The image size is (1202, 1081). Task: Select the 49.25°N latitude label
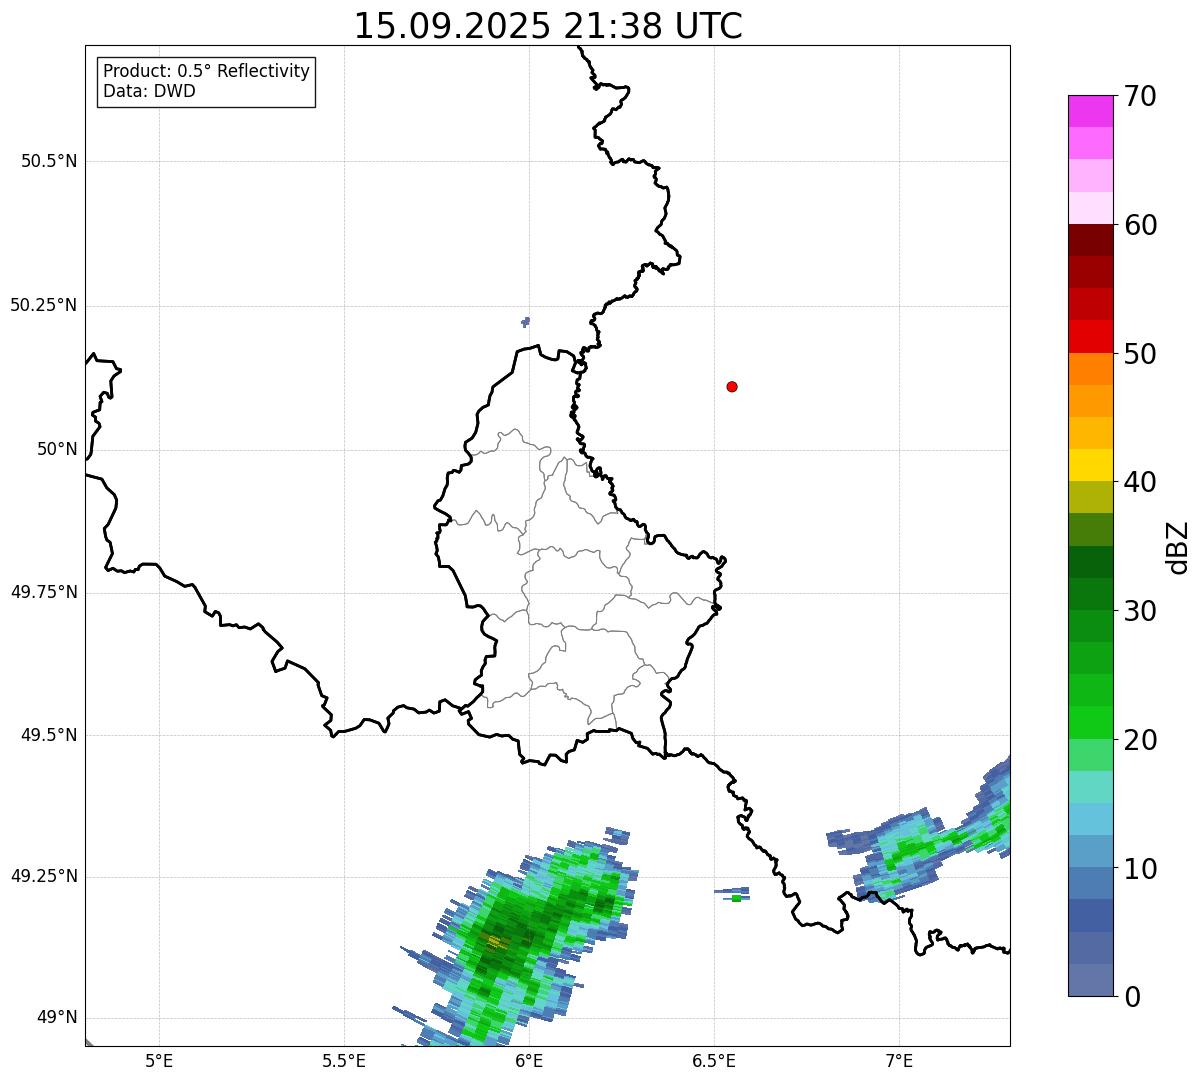click(x=43, y=876)
